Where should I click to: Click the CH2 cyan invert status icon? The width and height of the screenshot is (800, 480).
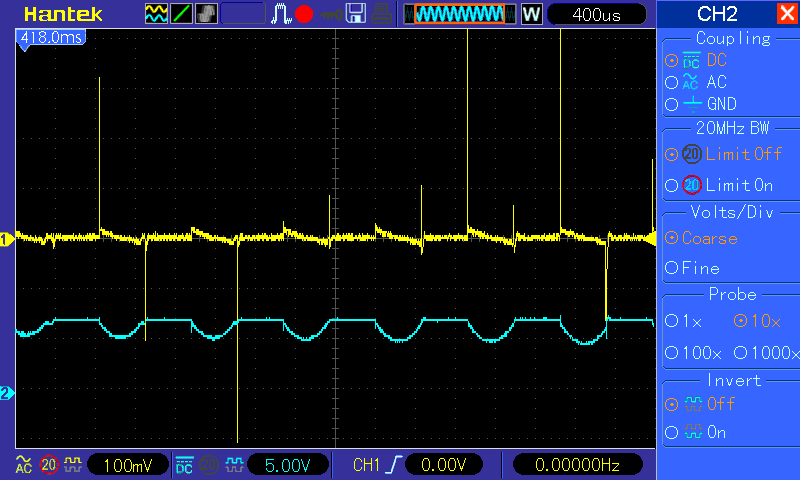(x=234, y=464)
